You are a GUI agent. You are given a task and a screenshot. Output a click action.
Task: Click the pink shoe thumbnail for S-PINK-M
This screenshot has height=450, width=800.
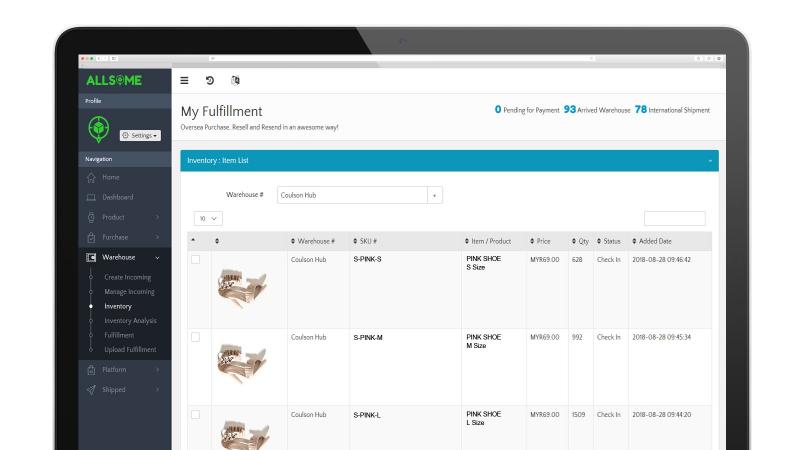(x=241, y=362)
